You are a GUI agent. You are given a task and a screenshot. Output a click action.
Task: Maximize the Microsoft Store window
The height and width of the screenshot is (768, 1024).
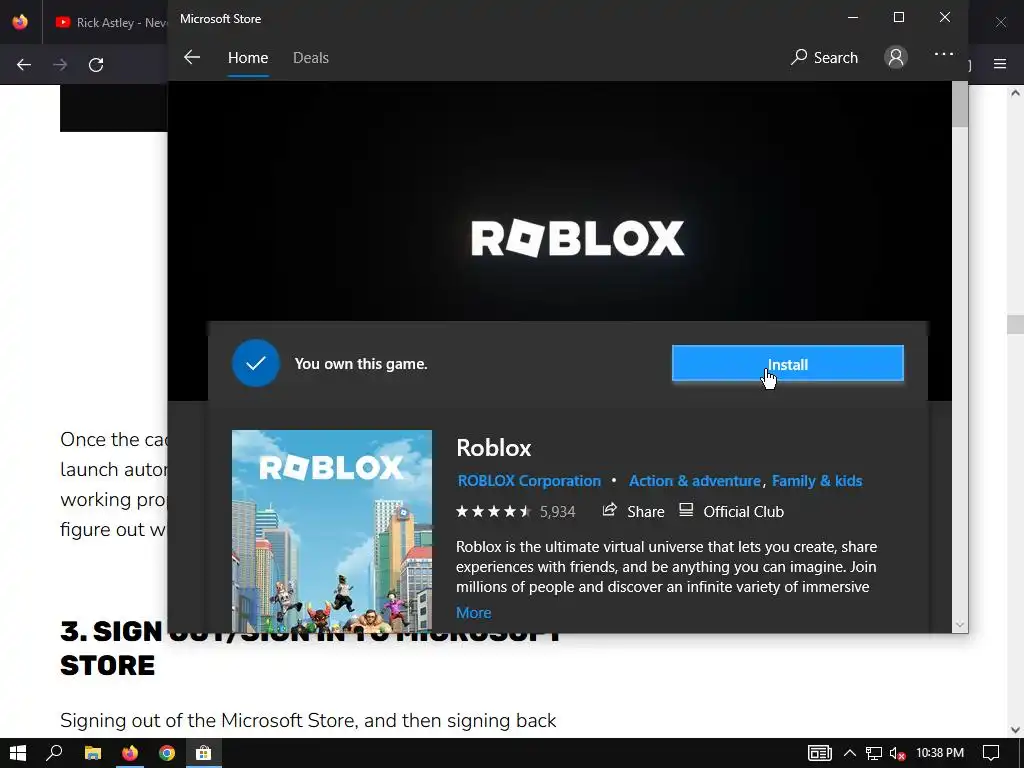pos(899,18)
